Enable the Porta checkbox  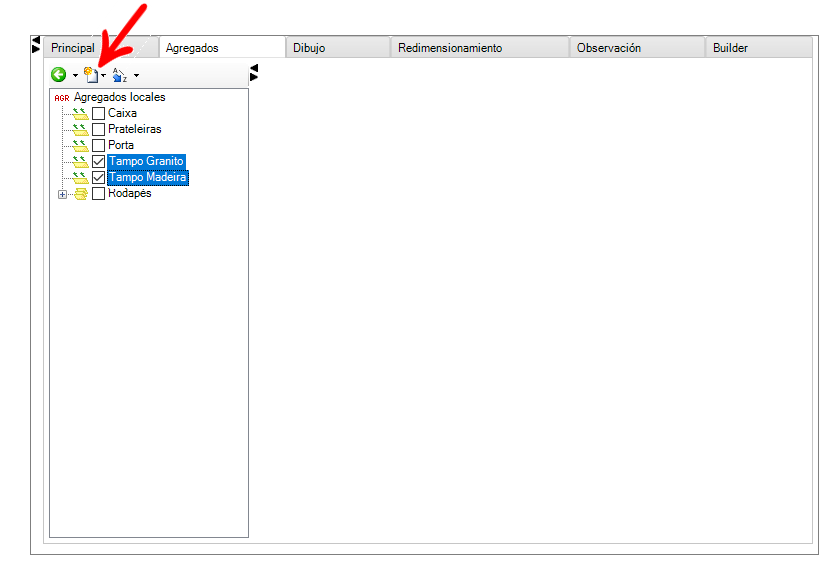(x=98, y=145)
